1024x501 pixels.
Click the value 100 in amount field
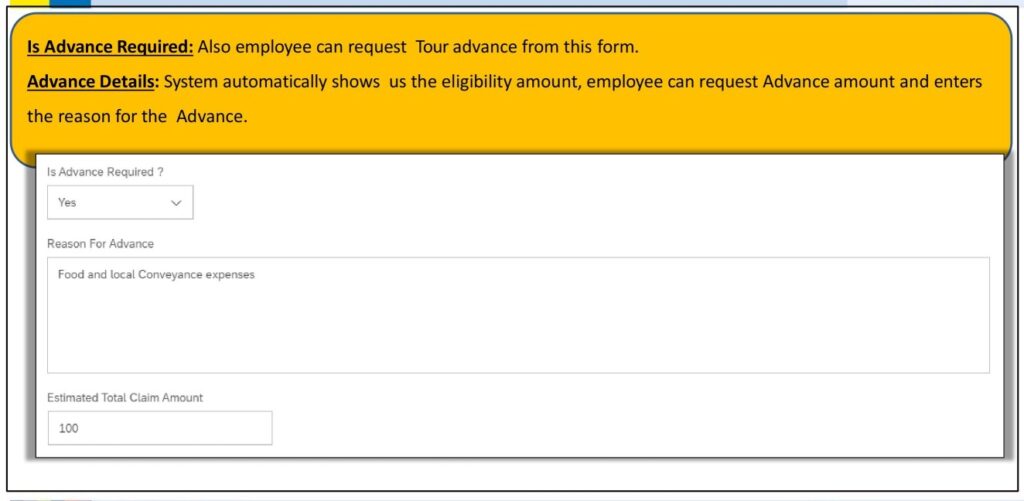pos(68,428)
